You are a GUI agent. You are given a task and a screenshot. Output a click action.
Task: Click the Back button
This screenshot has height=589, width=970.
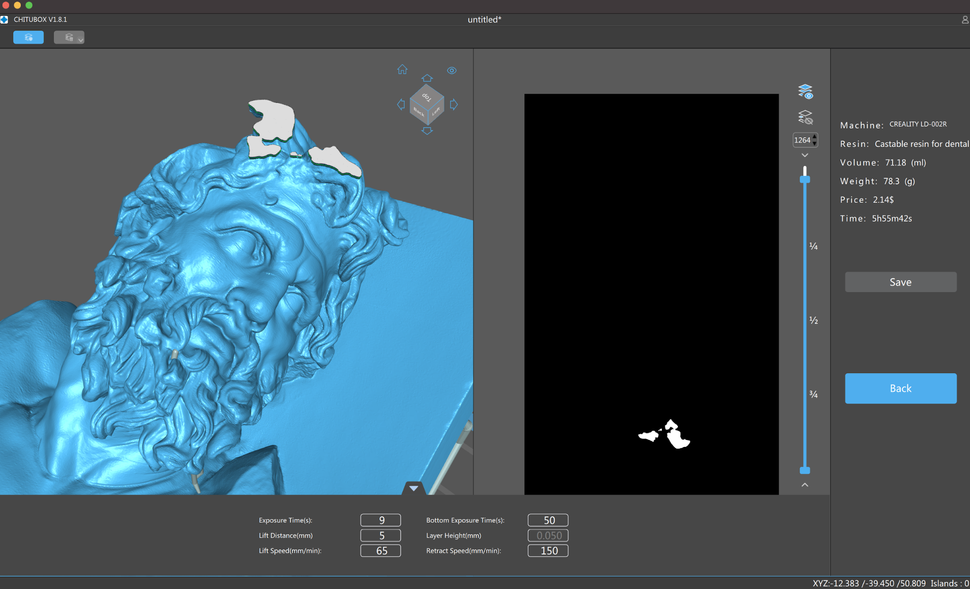point(900,388)
